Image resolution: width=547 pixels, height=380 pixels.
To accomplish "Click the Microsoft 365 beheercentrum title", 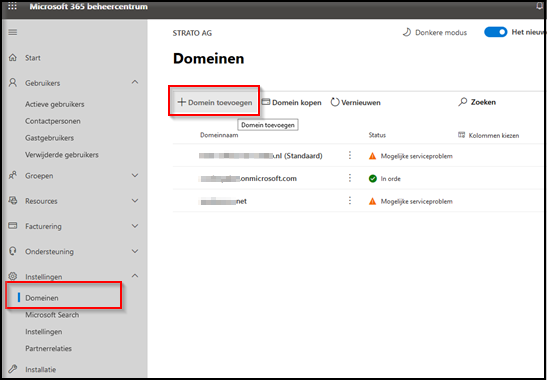I will point(88,7).
